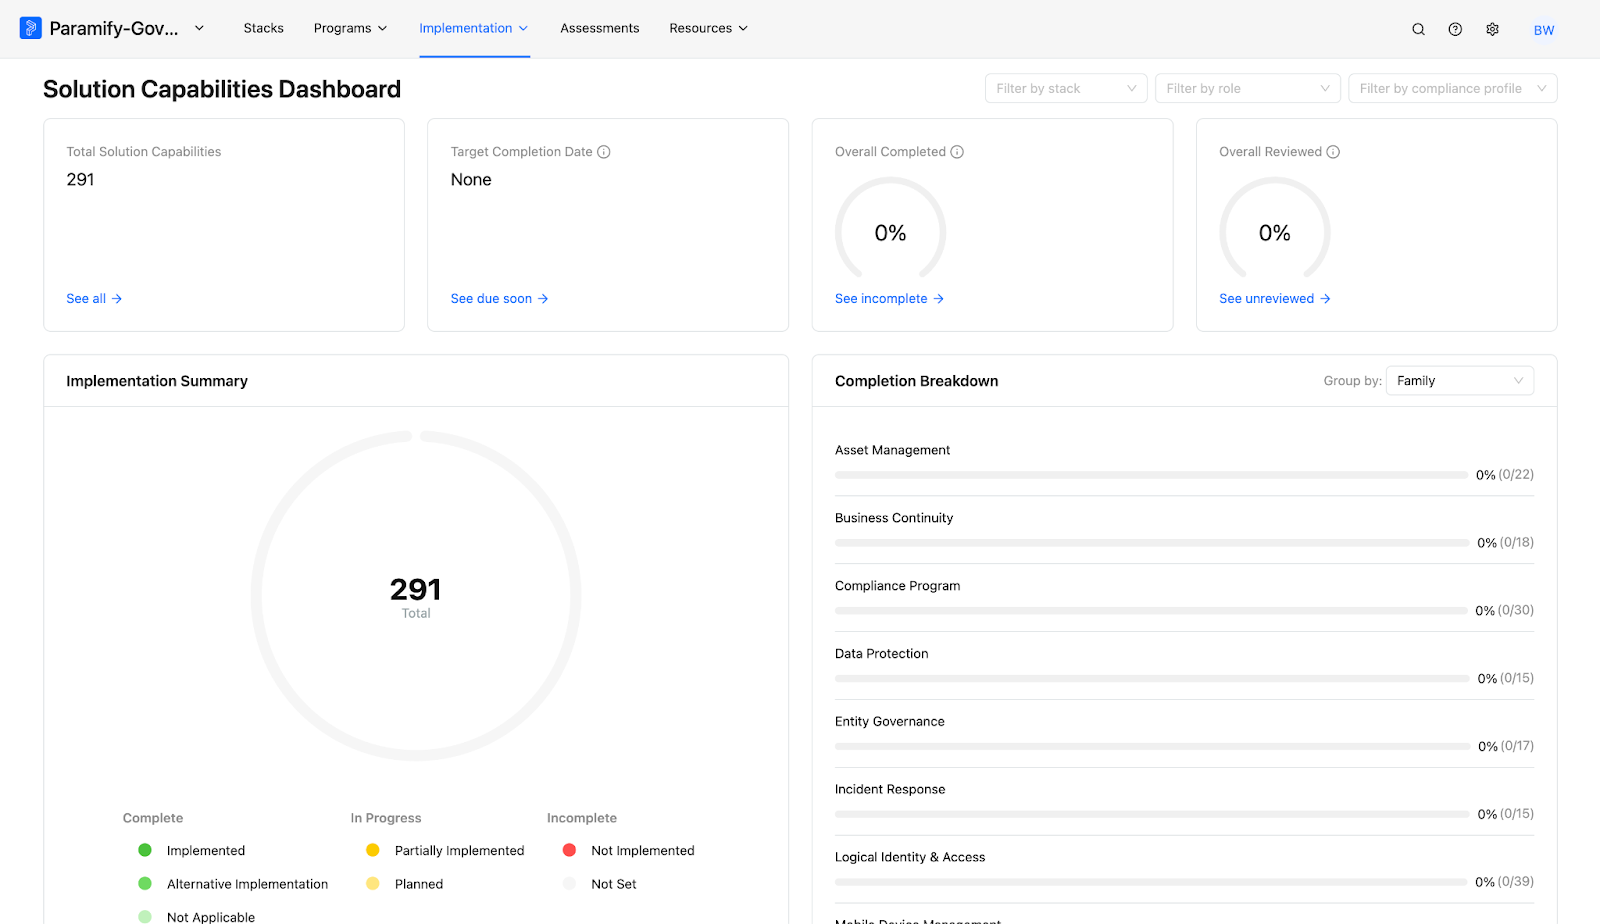The image size is (1600, 924).
Task: Click the Overall Completed 0% gauge
Action: [x=890, y=232]
